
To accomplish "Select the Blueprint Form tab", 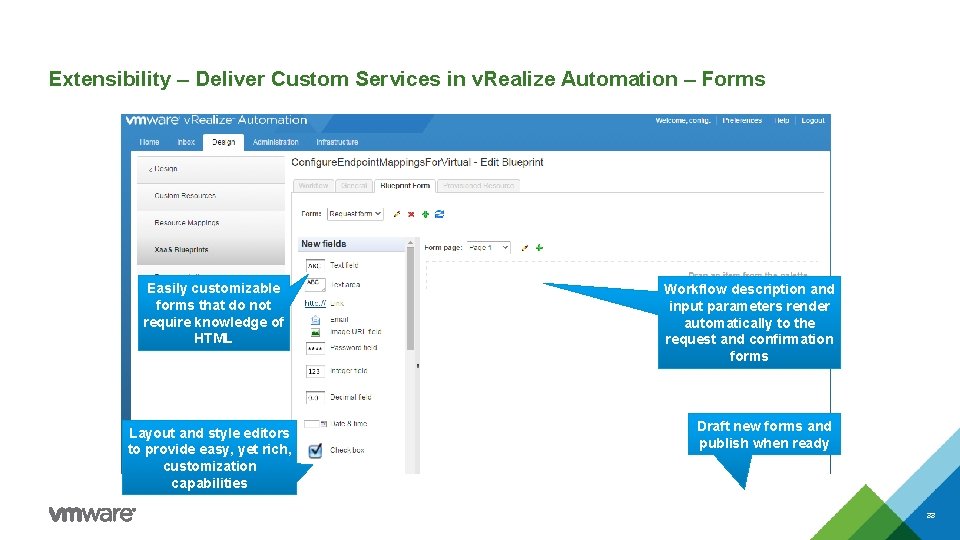I will (405, 186).
